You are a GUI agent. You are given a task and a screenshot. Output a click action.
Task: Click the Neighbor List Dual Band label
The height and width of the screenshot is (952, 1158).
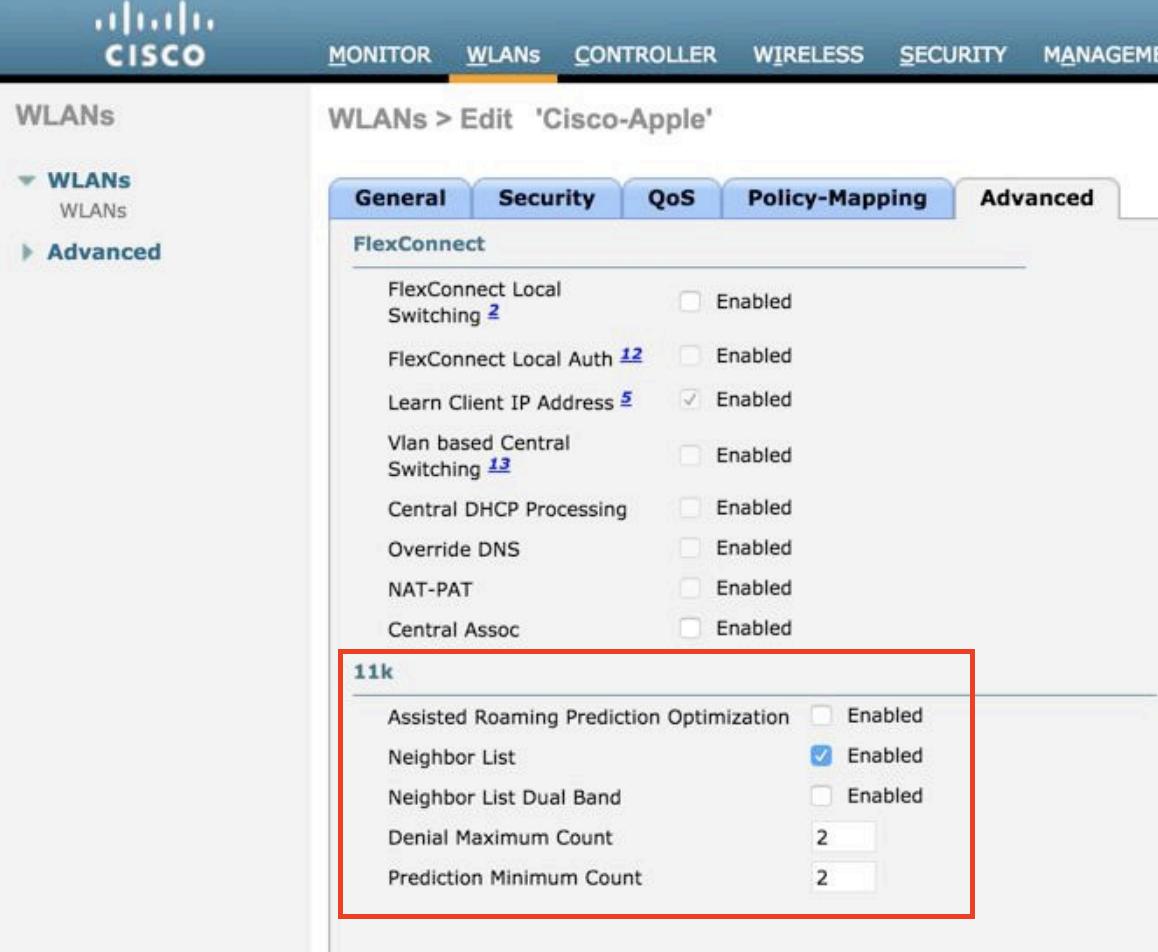click(504, 797)
